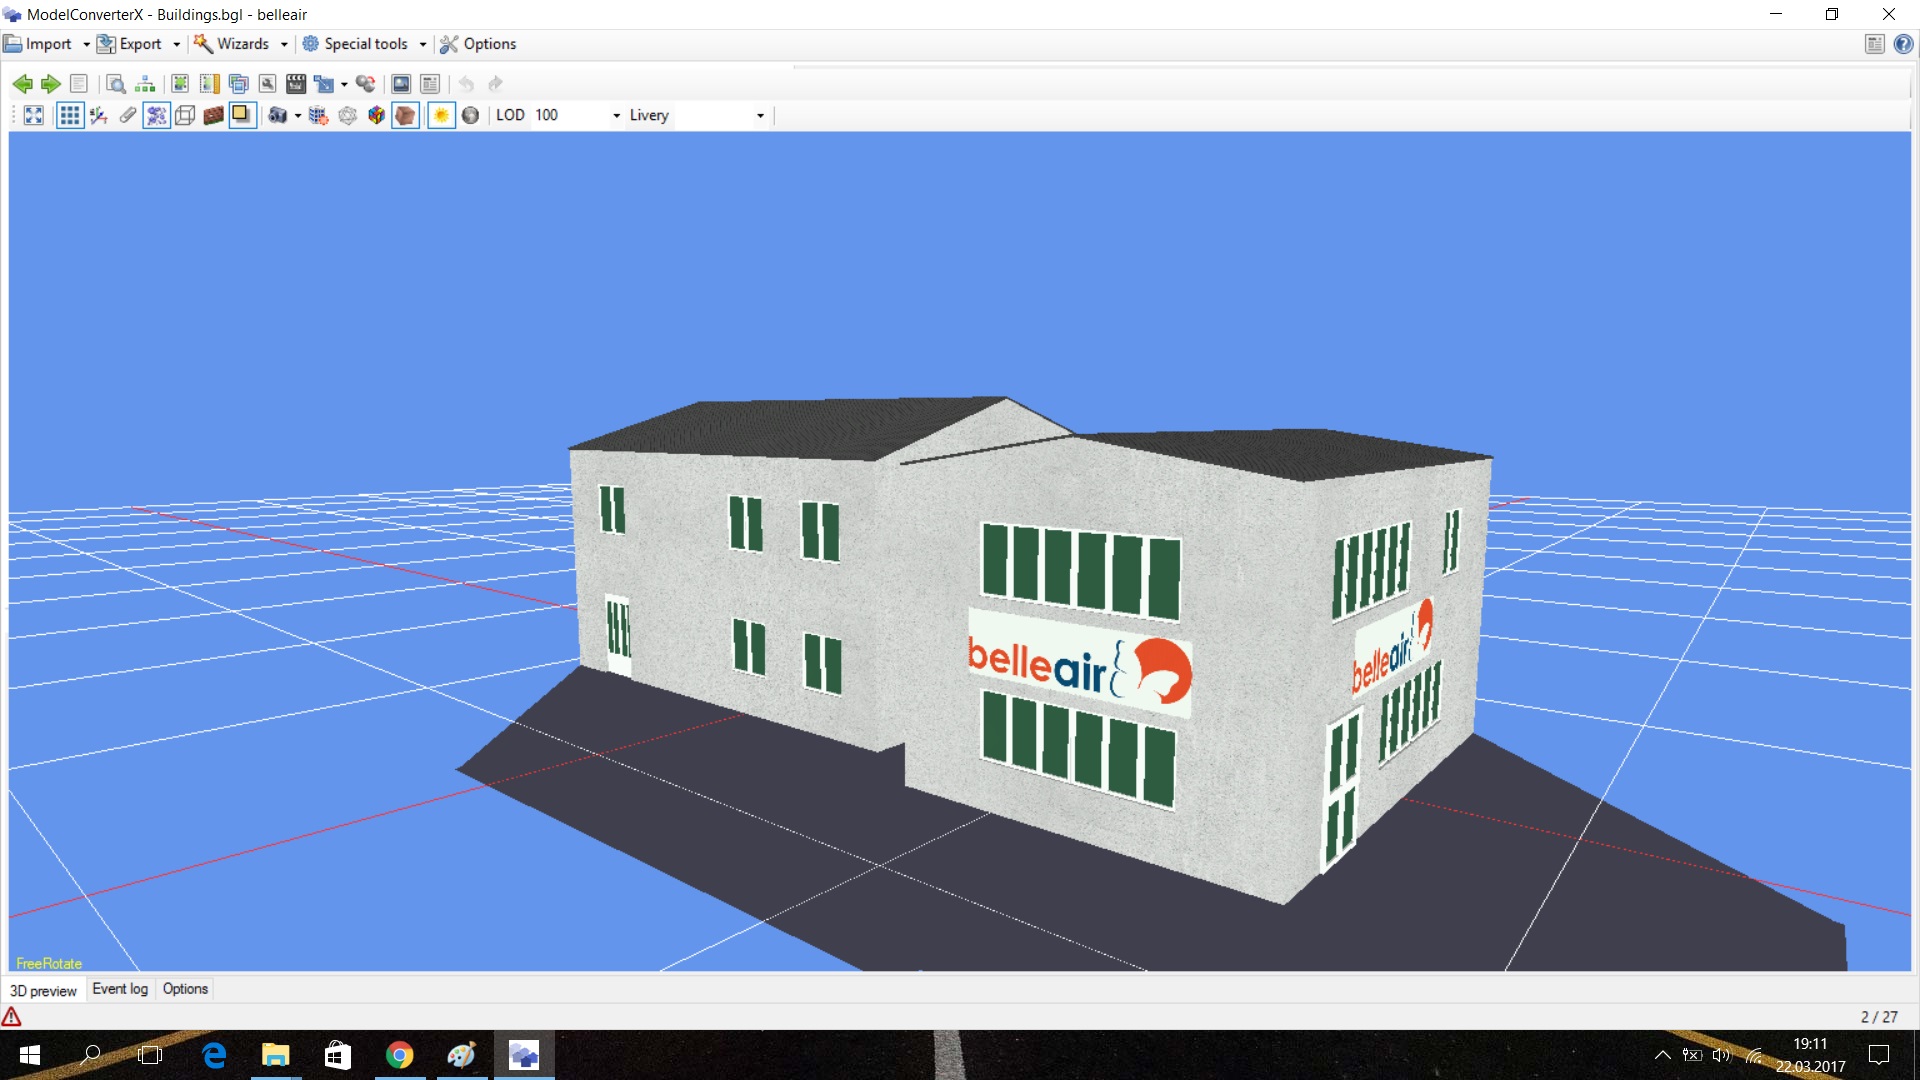Click the colorful cube material icon
Screen dimensions: 1920x1080
(x=376, y=115)
